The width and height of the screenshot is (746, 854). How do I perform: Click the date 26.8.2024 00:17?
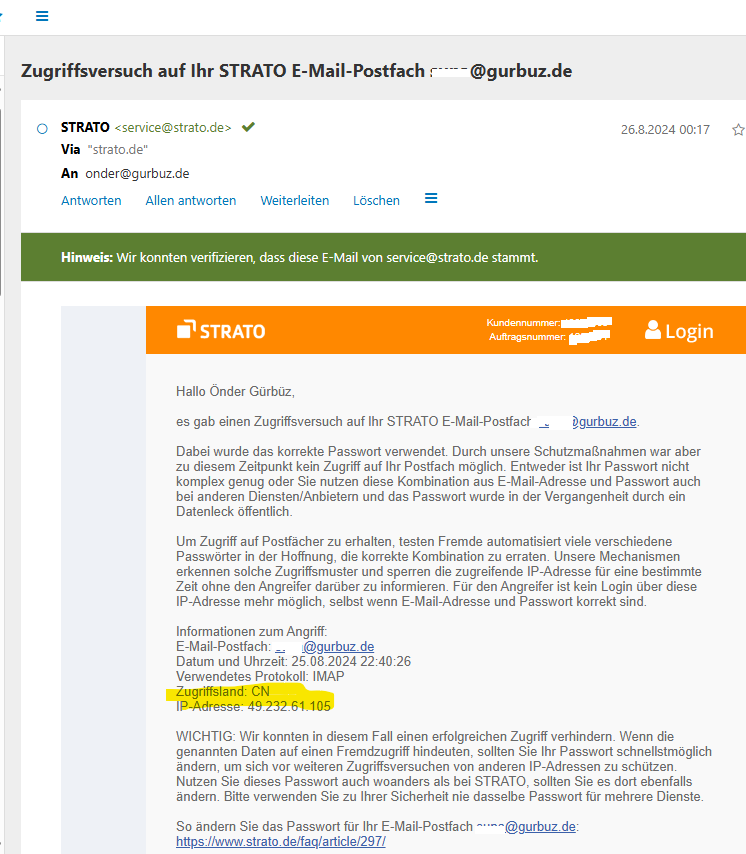click(665, 130)
